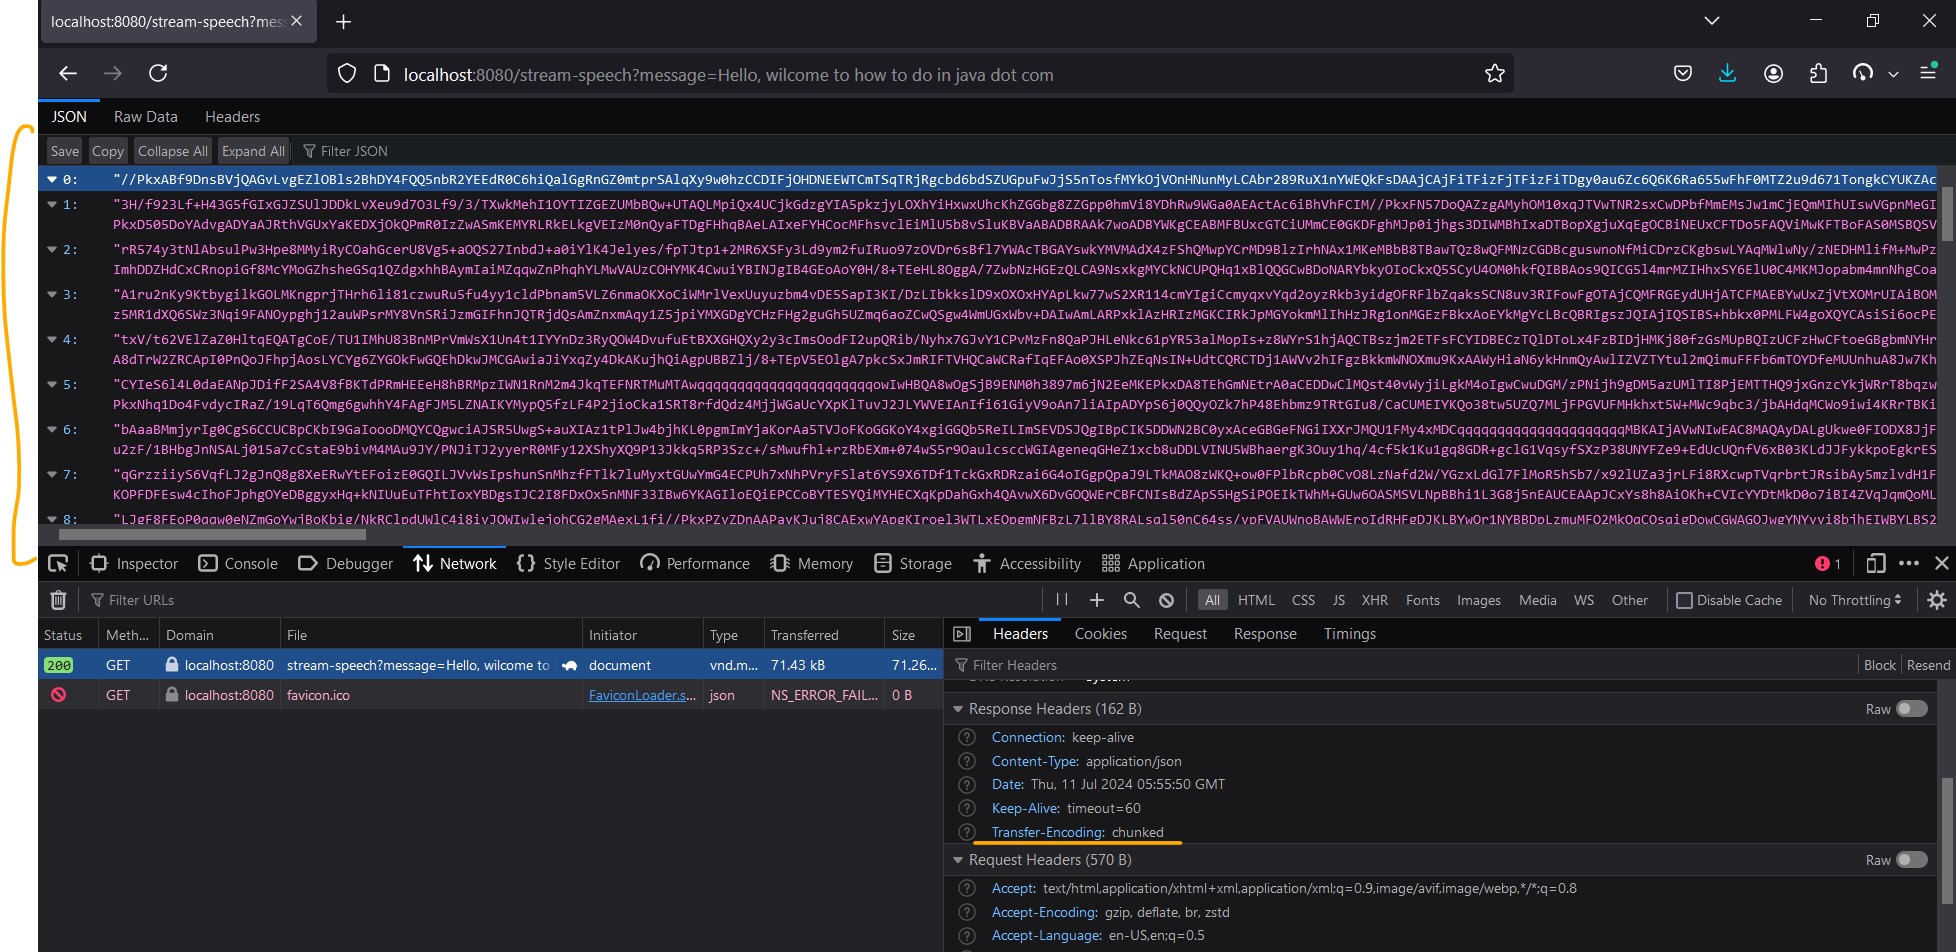Click the Expand All button
Image resolution: width=1956 pixels, height=952 pixels.
(x=253, y=150)
